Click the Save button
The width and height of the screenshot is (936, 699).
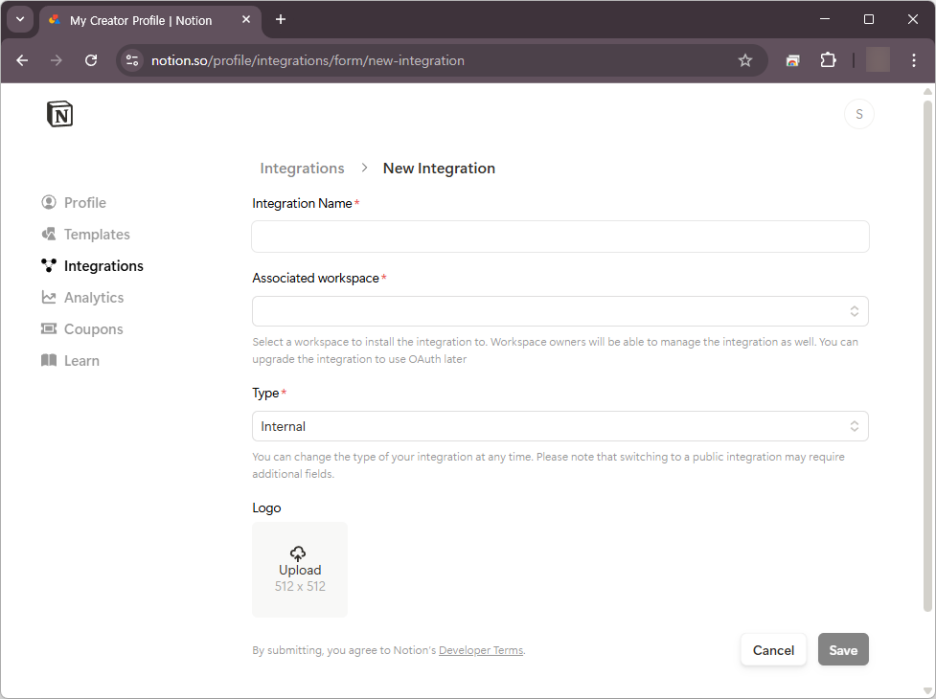point(843,650)
